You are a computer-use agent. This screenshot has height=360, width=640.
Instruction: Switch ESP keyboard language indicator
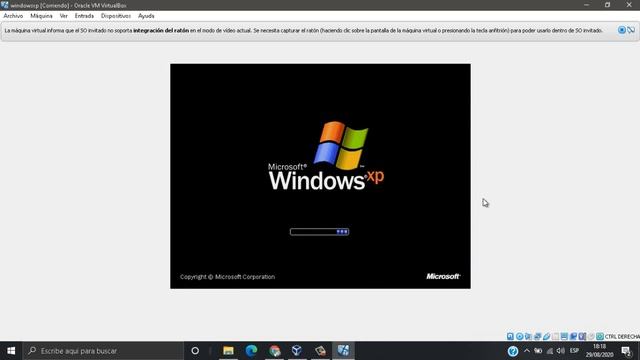pyautogui.click(x=574, y=351)
